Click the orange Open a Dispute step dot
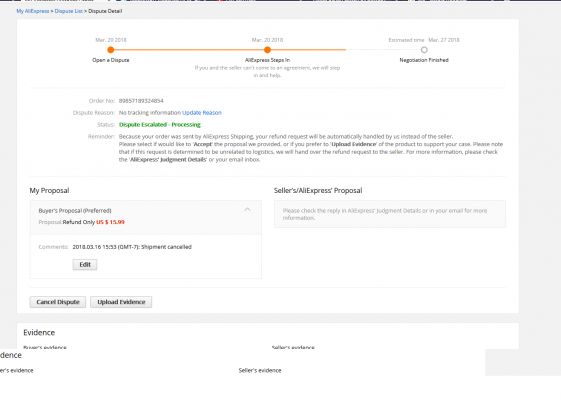This screenshot has height=400, width=561. 111,50
